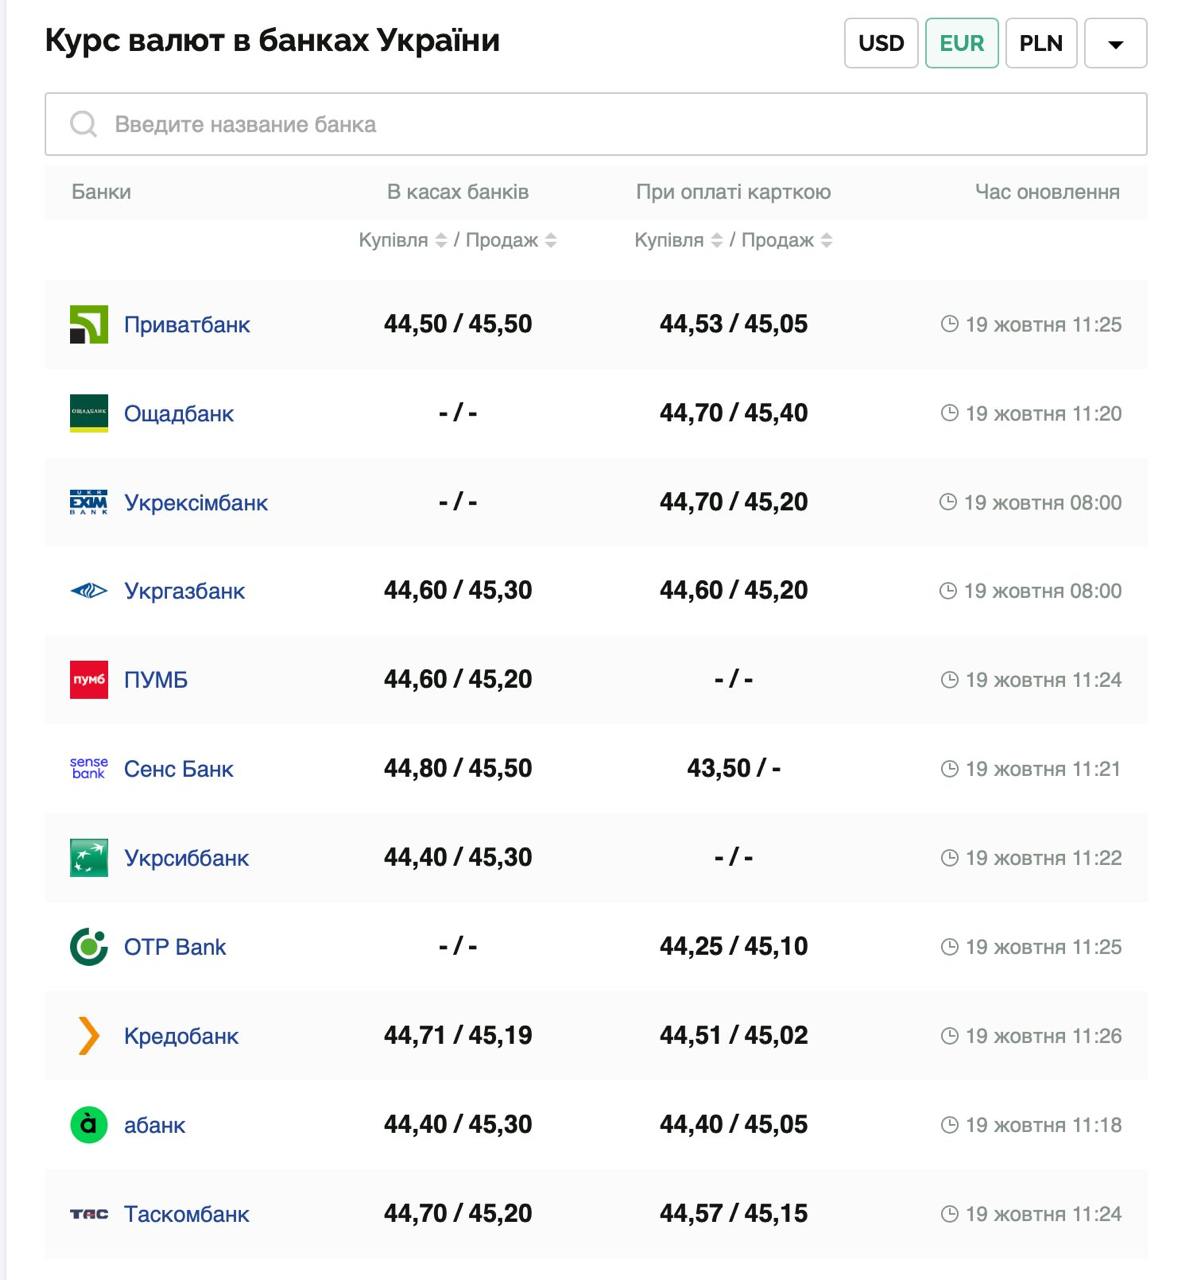This screenshot has height=1280, width=1182.
Task: Switch currency to USD
Action: [881, 43]
